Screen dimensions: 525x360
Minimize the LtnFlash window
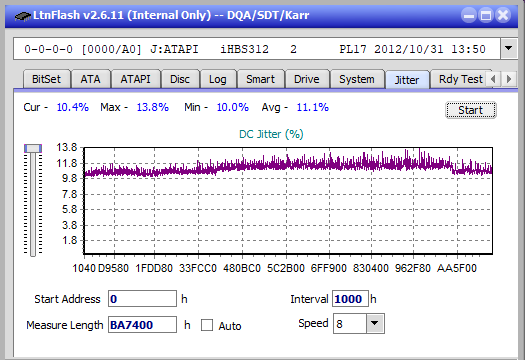pyautogui.click(x=469, y=15)
